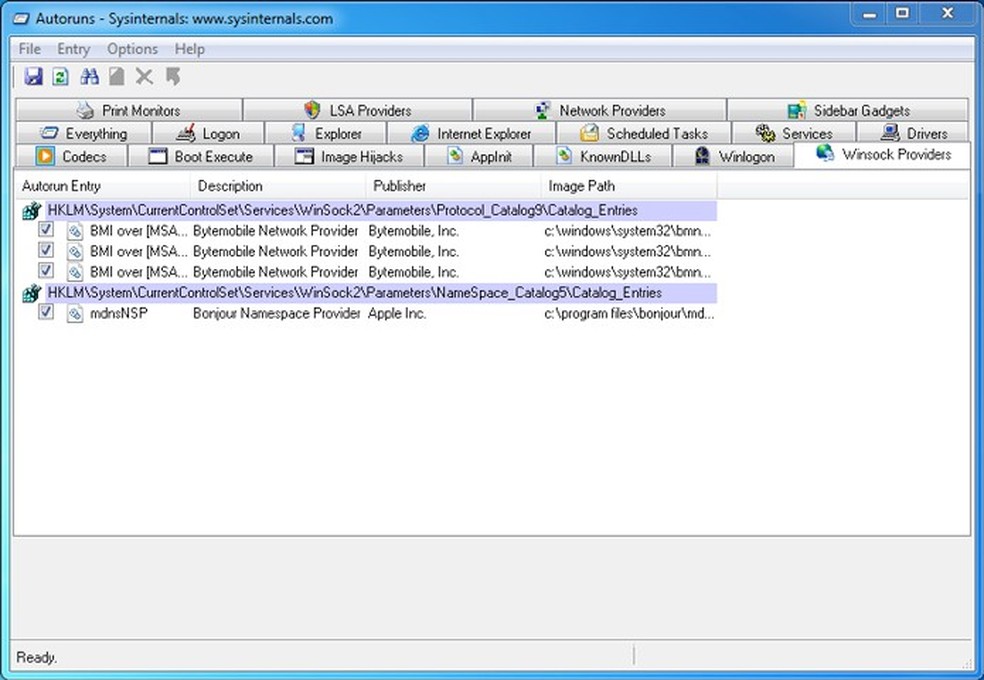This screenshot has height=680, width=984.
Task: Switch to the AppInit tab
Action: click(x=479, y=156)
